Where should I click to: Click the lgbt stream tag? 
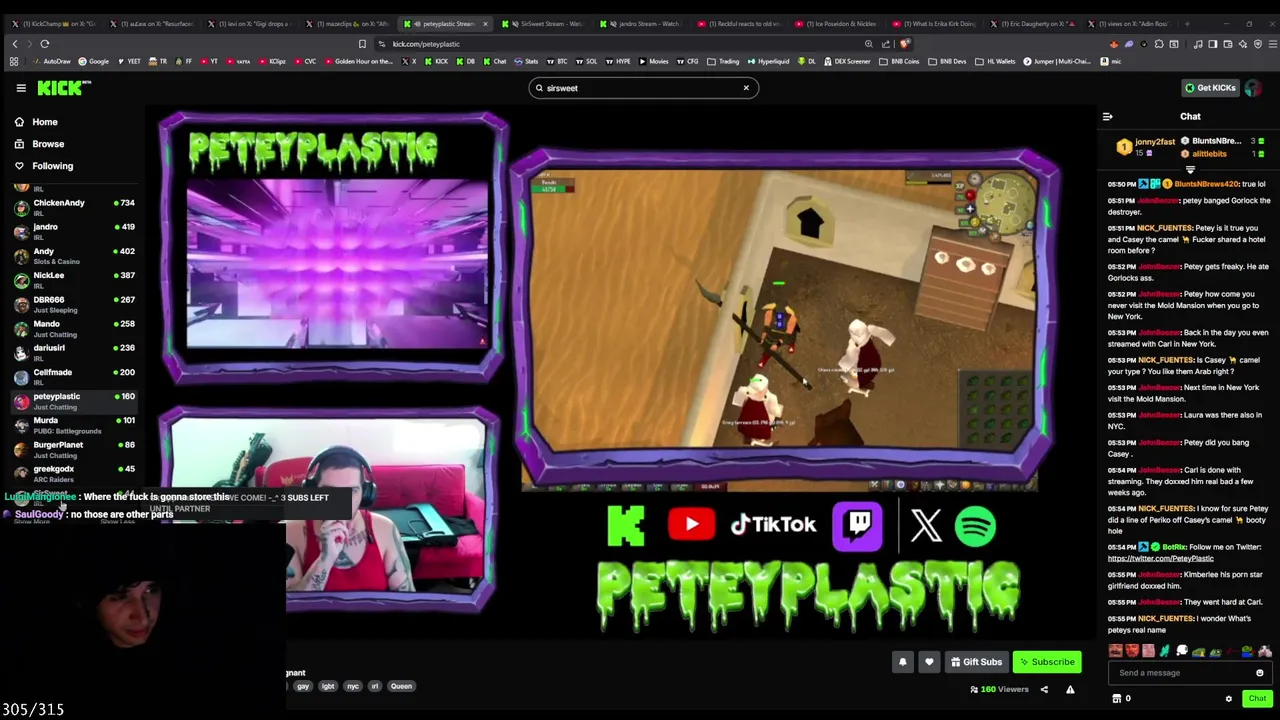(x=328, y=687)
